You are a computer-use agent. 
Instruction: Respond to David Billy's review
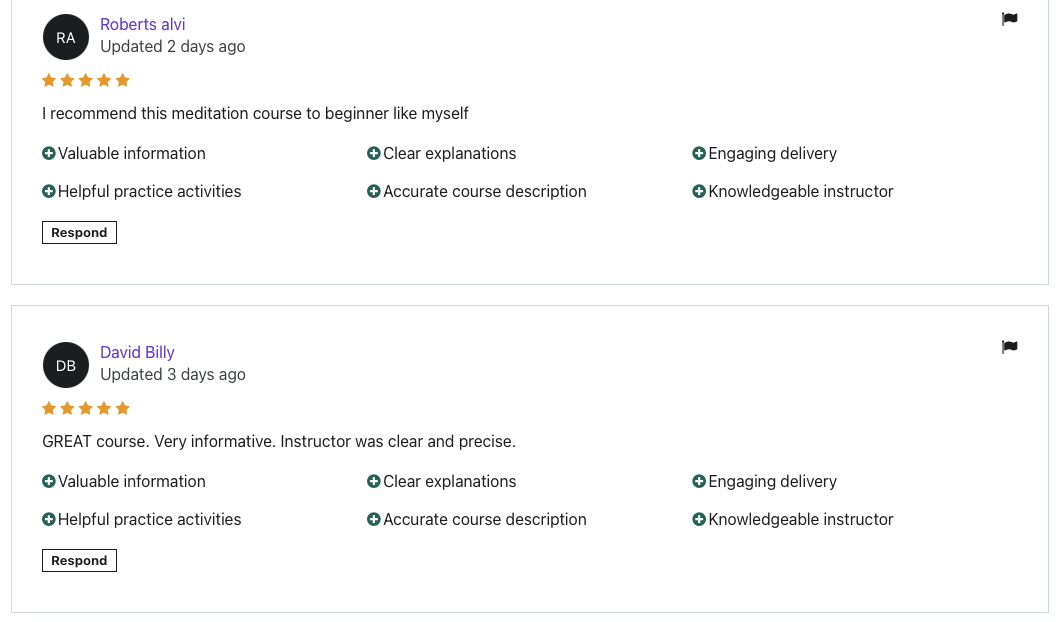[x=79, y=561]
